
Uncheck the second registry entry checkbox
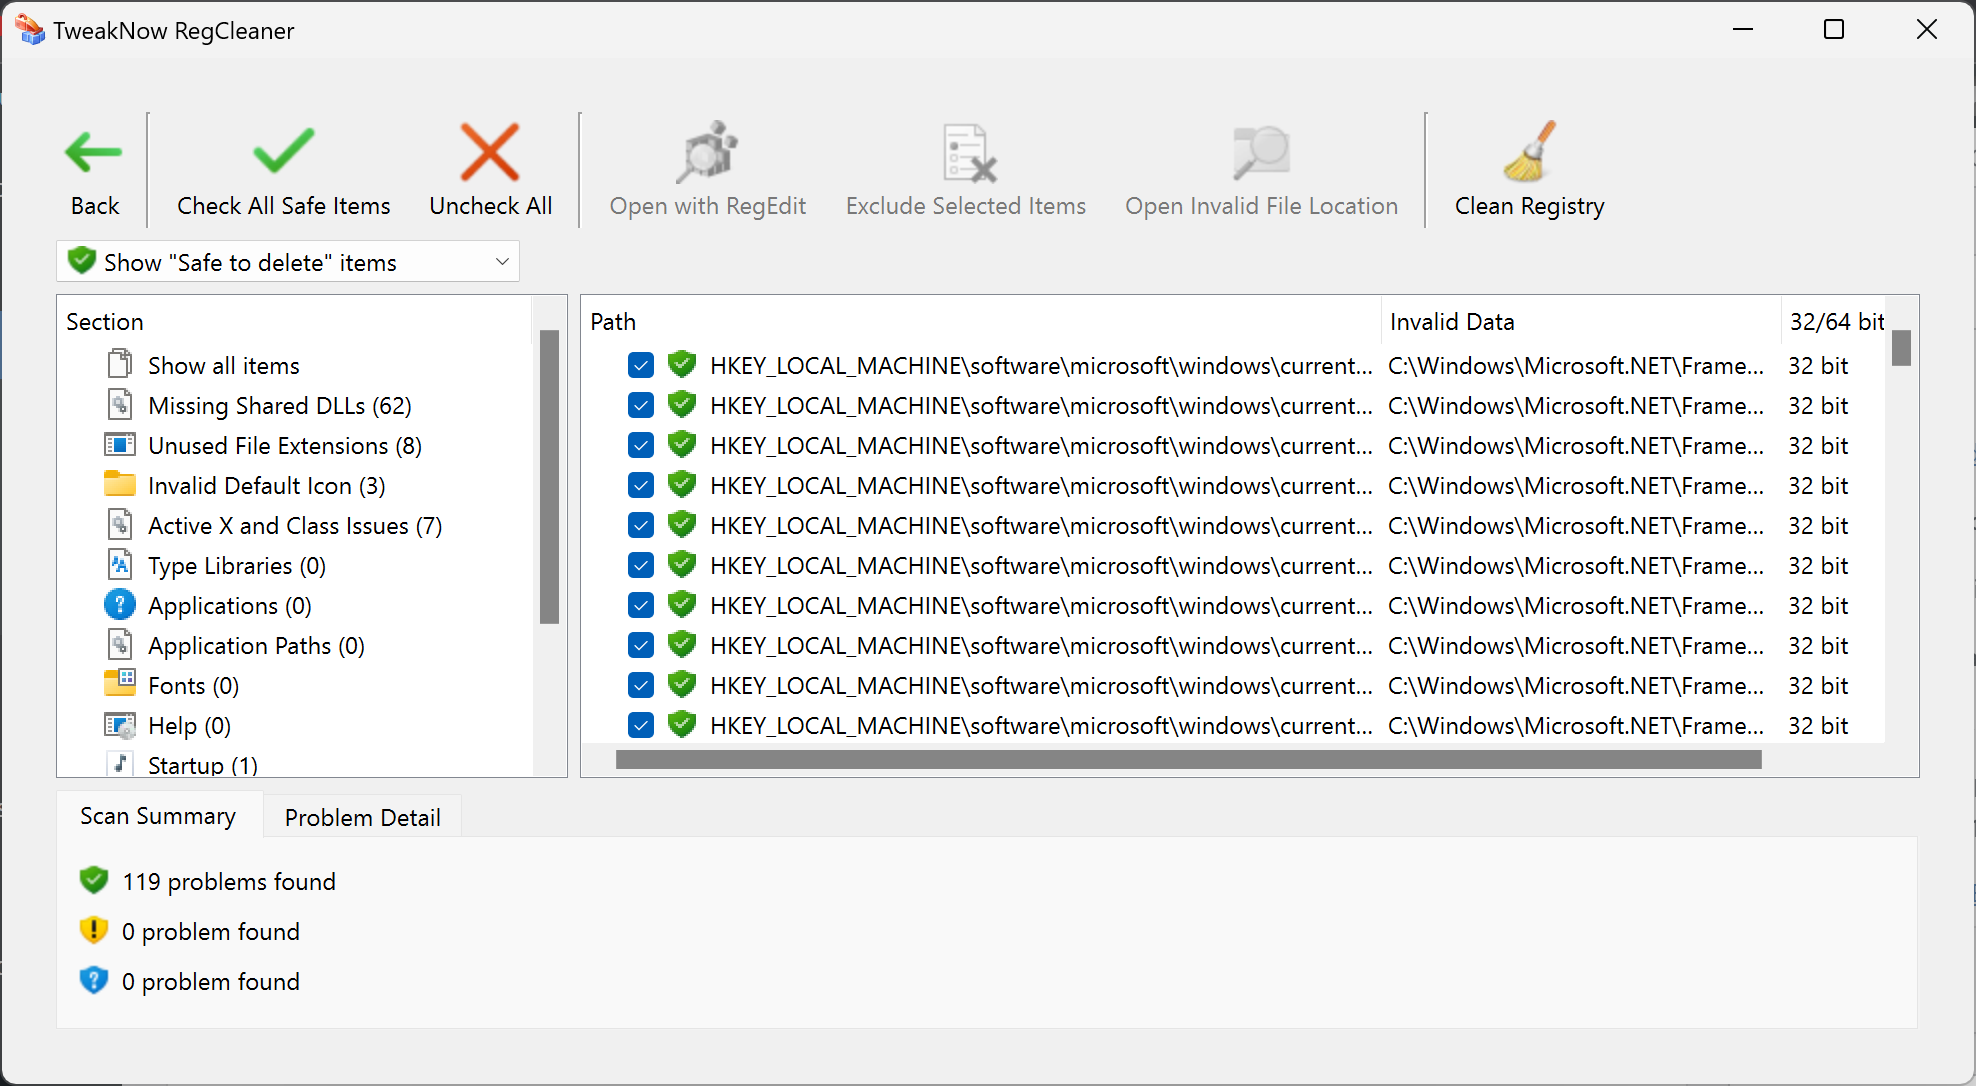click(x=641, y=405)
